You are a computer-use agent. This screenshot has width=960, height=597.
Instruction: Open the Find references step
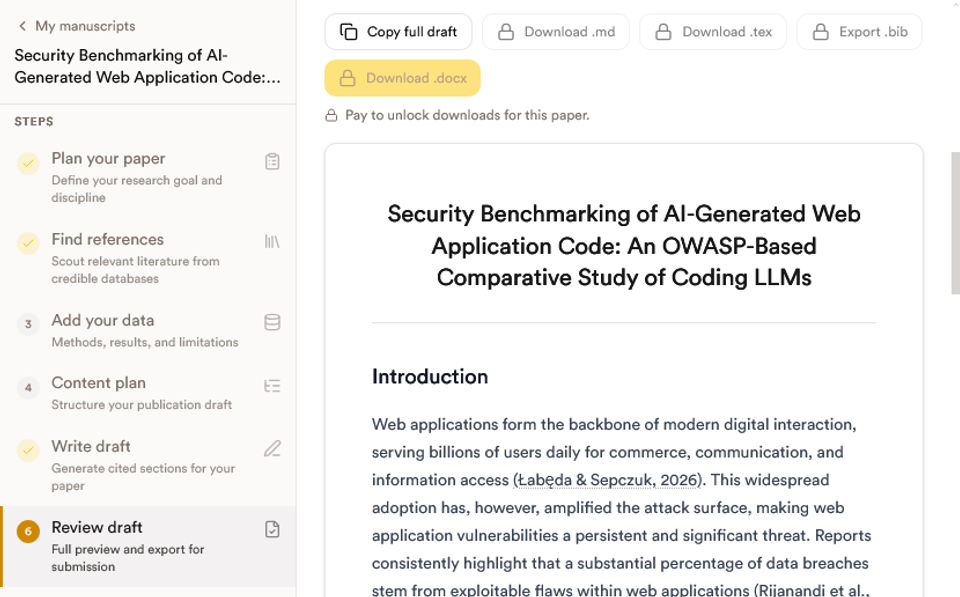pos(148,258)
